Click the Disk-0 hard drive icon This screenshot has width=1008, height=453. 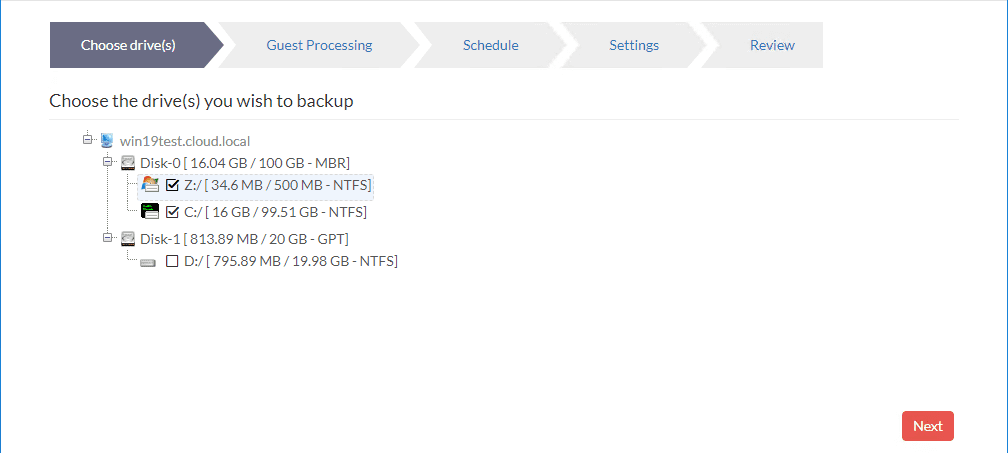click(128, 162)
